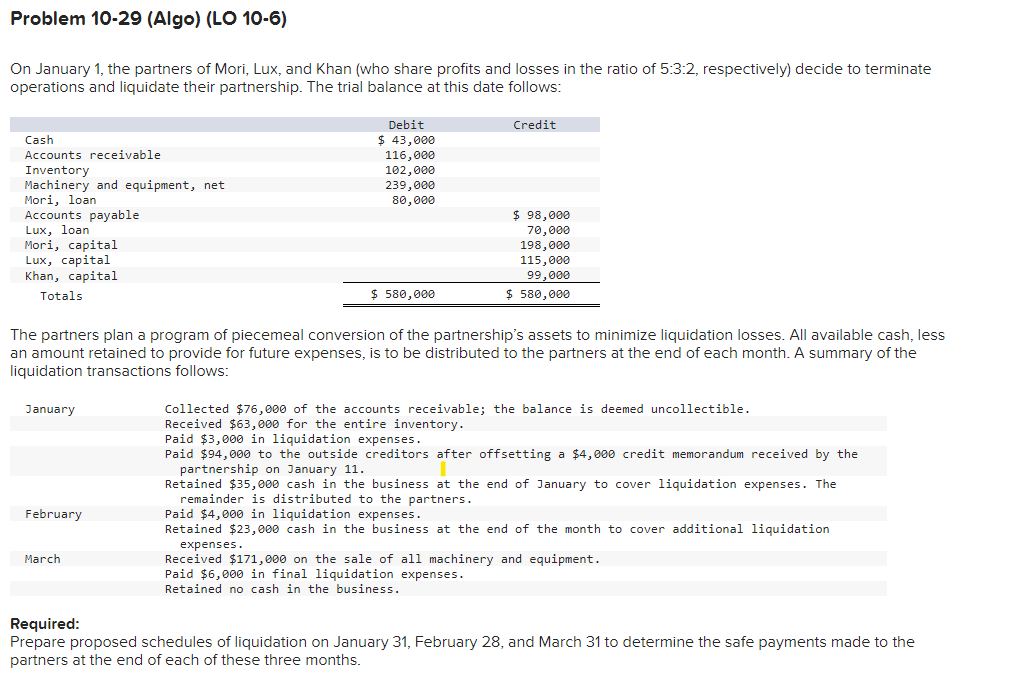This screenshot has width=1033, height=678.
Task: Click the Debit column header
Action: (x=406, y=125)
